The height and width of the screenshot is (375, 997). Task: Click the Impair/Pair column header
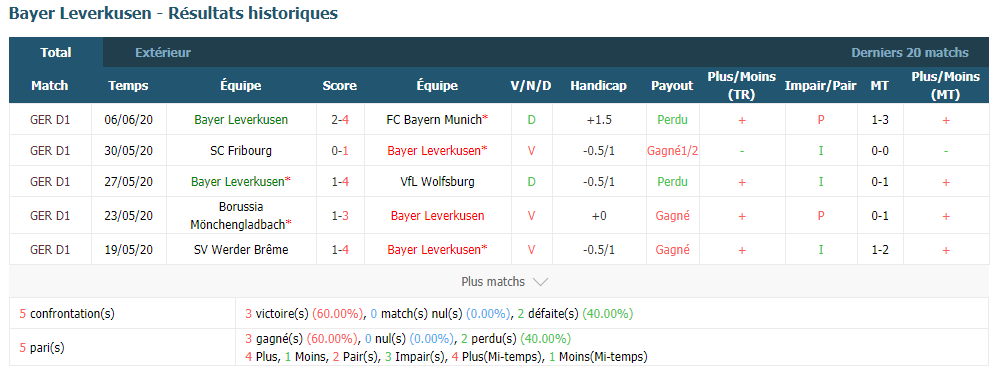click(821, 86)
